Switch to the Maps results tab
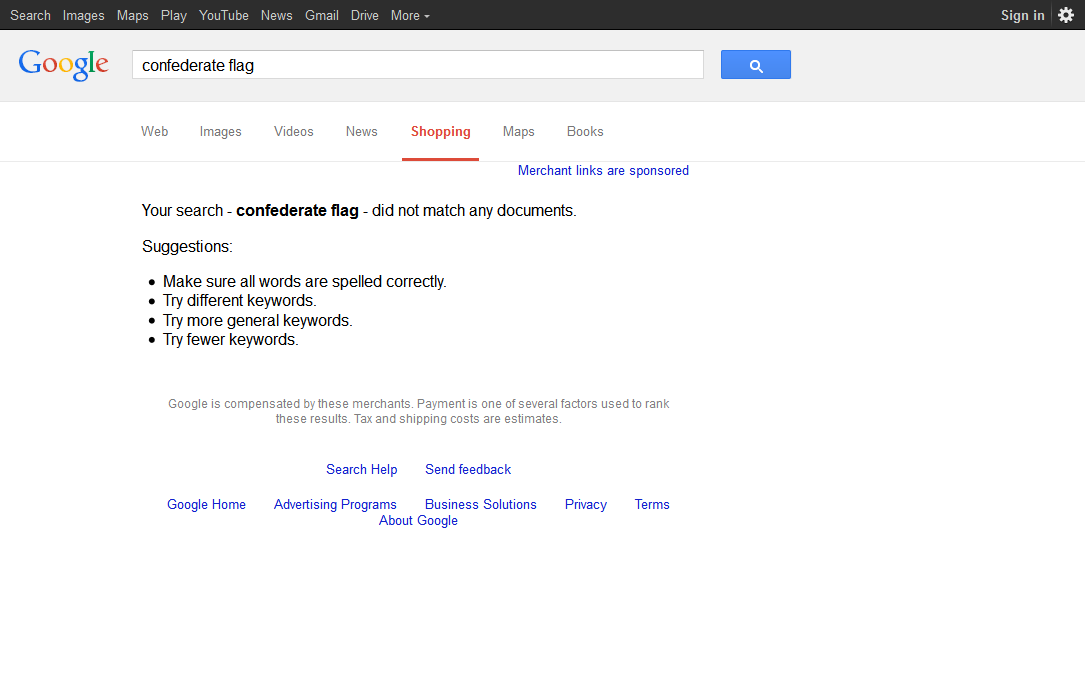Image resolution: width=1085 pixels, height=698 pixels. (519, 131)
